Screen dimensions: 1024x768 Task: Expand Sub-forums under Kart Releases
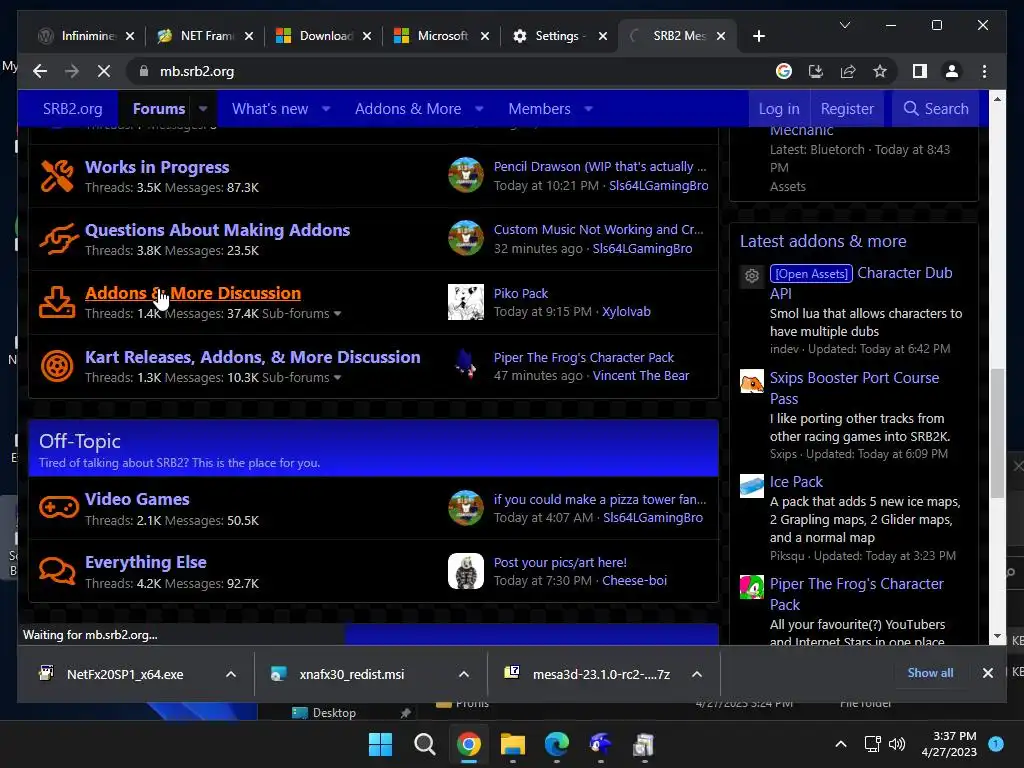pos(302,377)
